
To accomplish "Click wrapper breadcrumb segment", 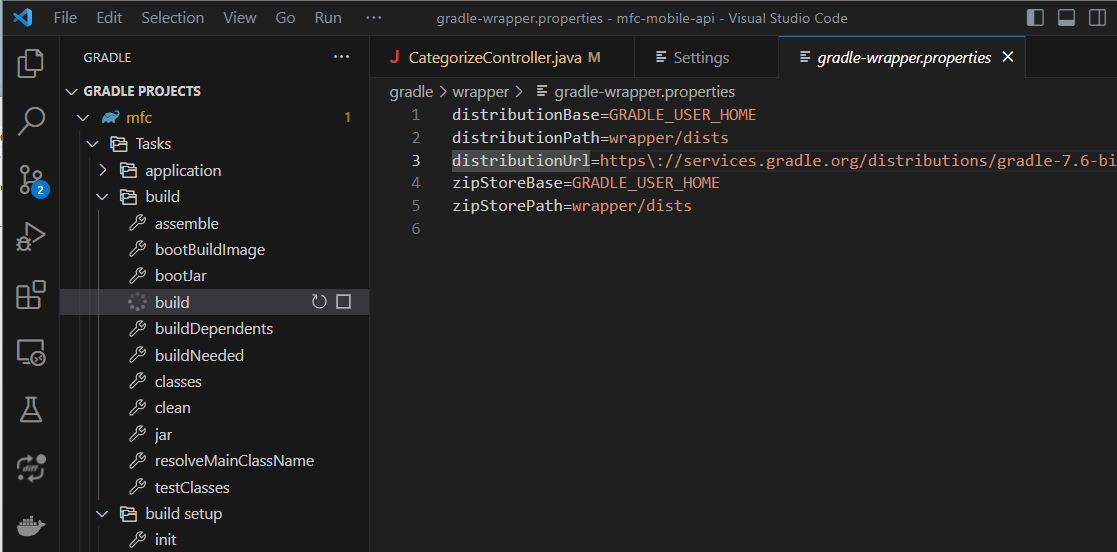I will (481, 92).
